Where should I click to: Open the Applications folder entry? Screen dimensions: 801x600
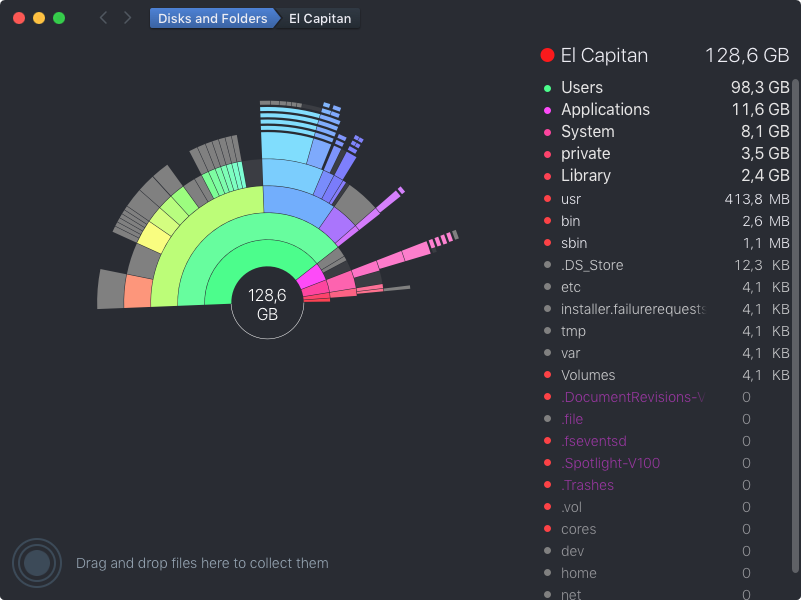(605, 110)
